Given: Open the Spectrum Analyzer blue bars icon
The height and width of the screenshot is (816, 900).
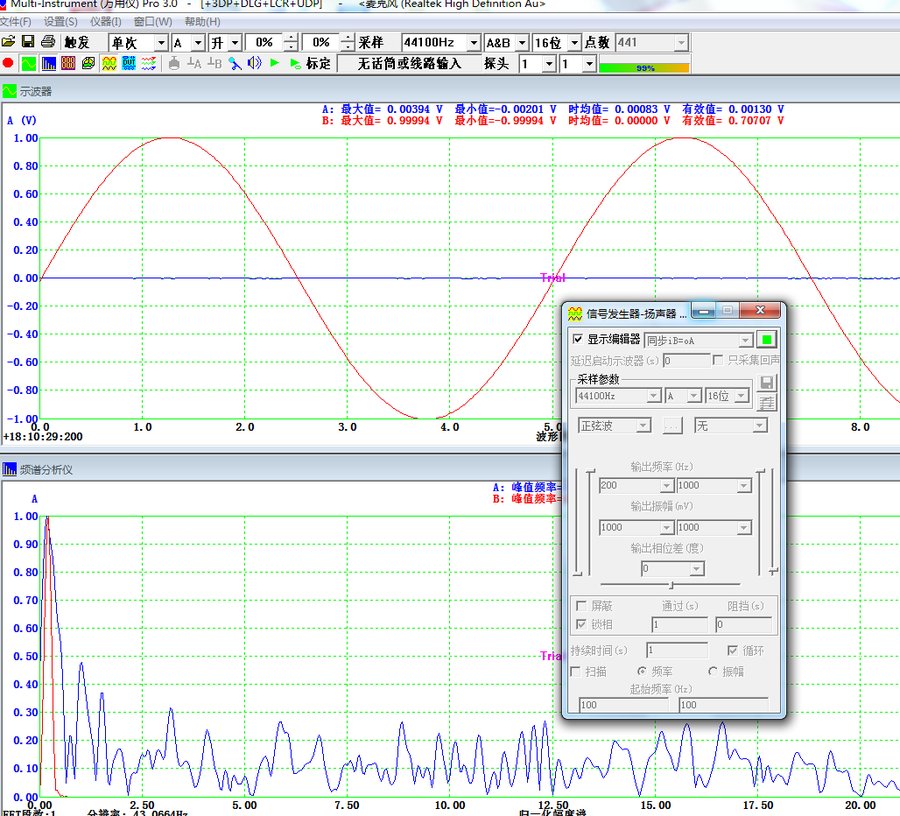Looking at the screenshot, I should (x=49, y=63).
